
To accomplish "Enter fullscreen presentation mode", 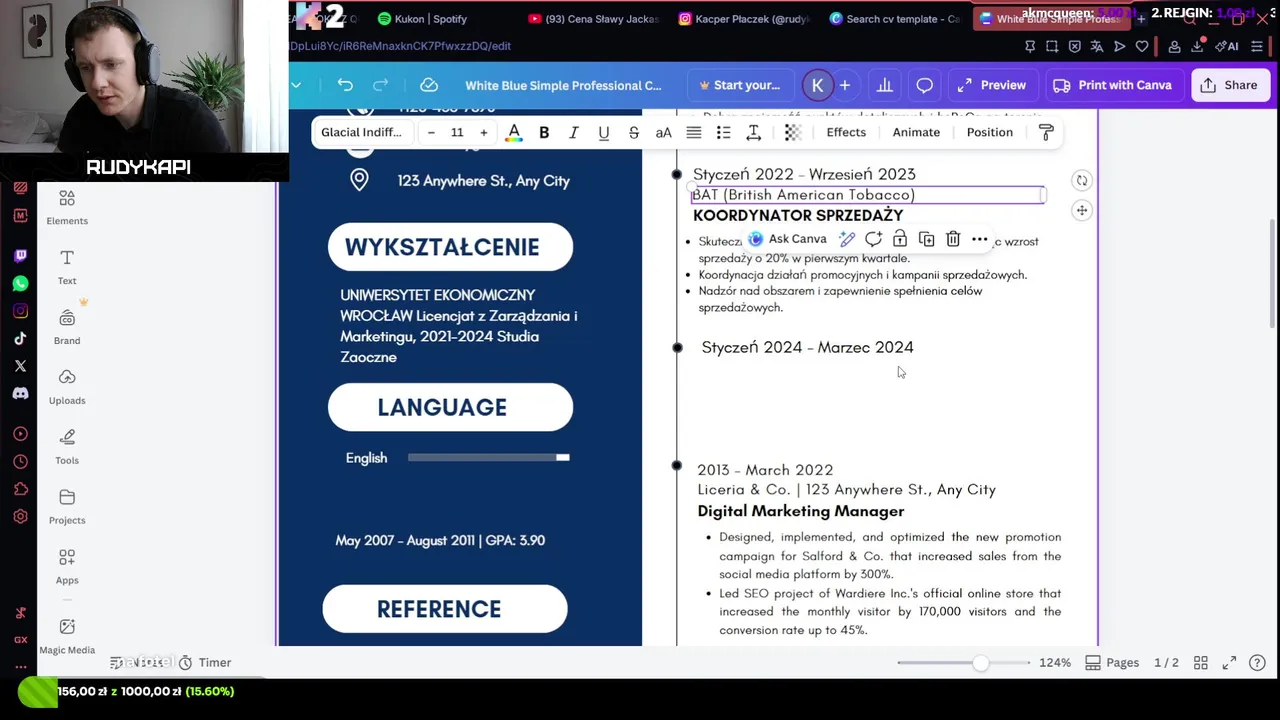I will (1229, 662).
